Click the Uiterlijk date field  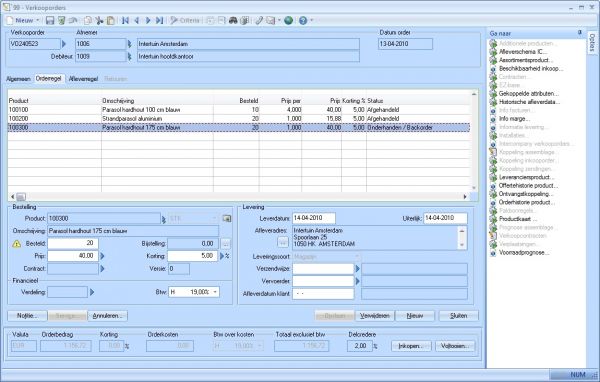[445, 218]
